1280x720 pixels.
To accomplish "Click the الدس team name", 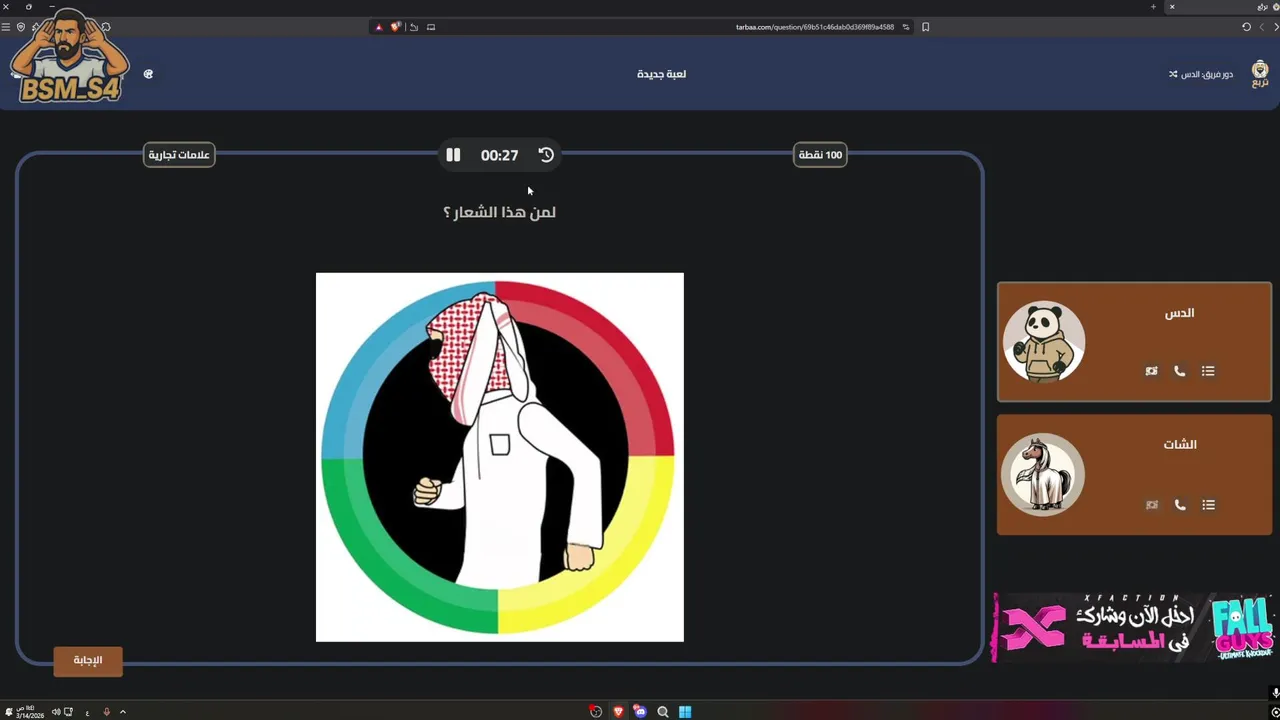I will point(1180,313).
